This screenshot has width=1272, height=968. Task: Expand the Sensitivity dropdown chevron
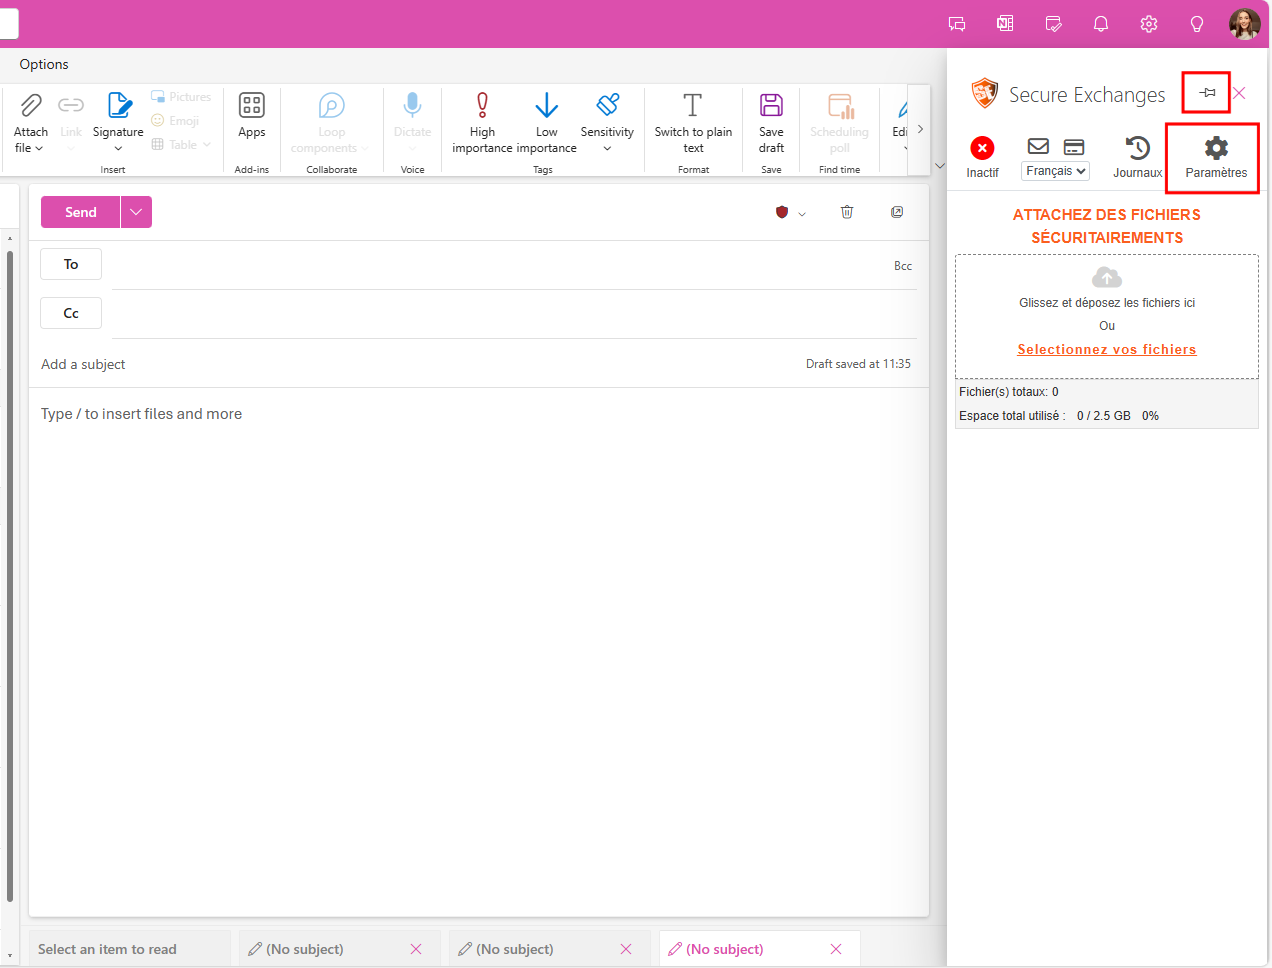(x=607, y=149)
